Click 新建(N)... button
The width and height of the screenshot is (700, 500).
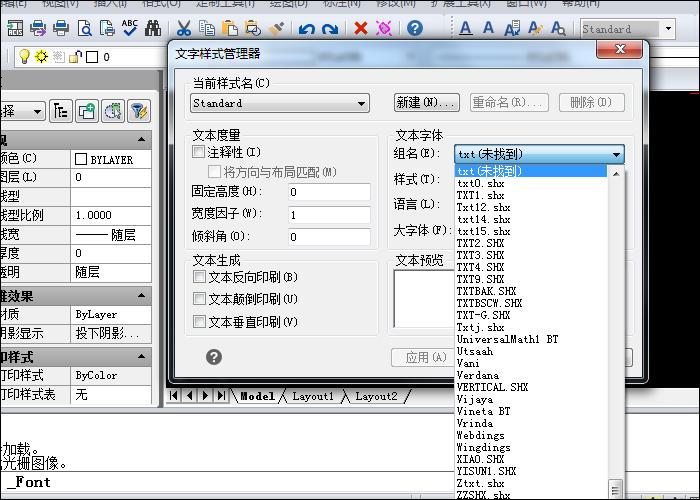[x=426, y=102]
